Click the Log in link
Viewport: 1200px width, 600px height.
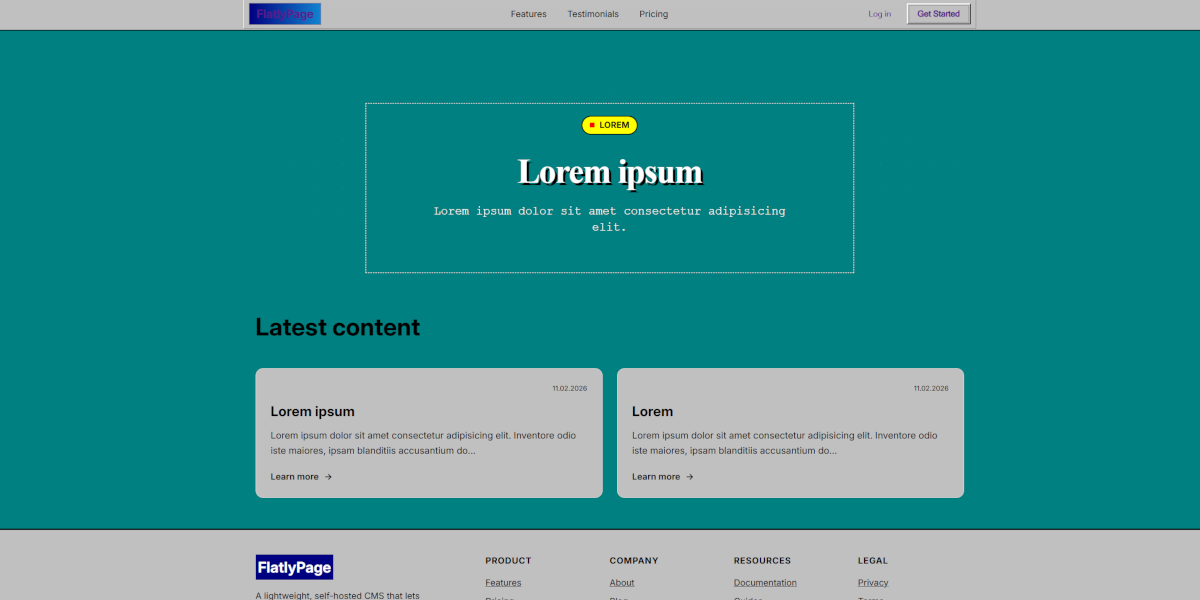point(879,14)
